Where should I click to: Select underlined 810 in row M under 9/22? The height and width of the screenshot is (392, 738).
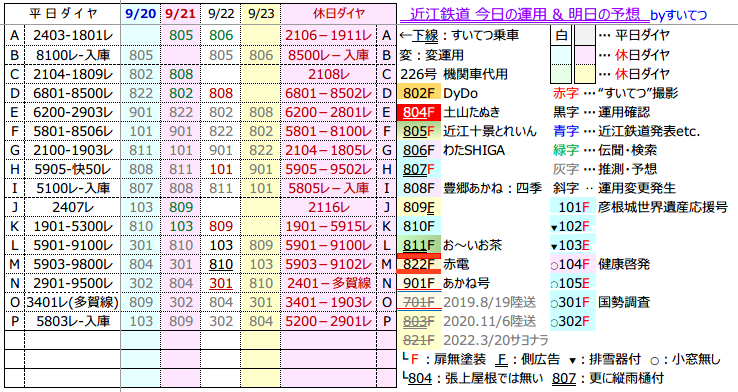click(x=221, y=264)
